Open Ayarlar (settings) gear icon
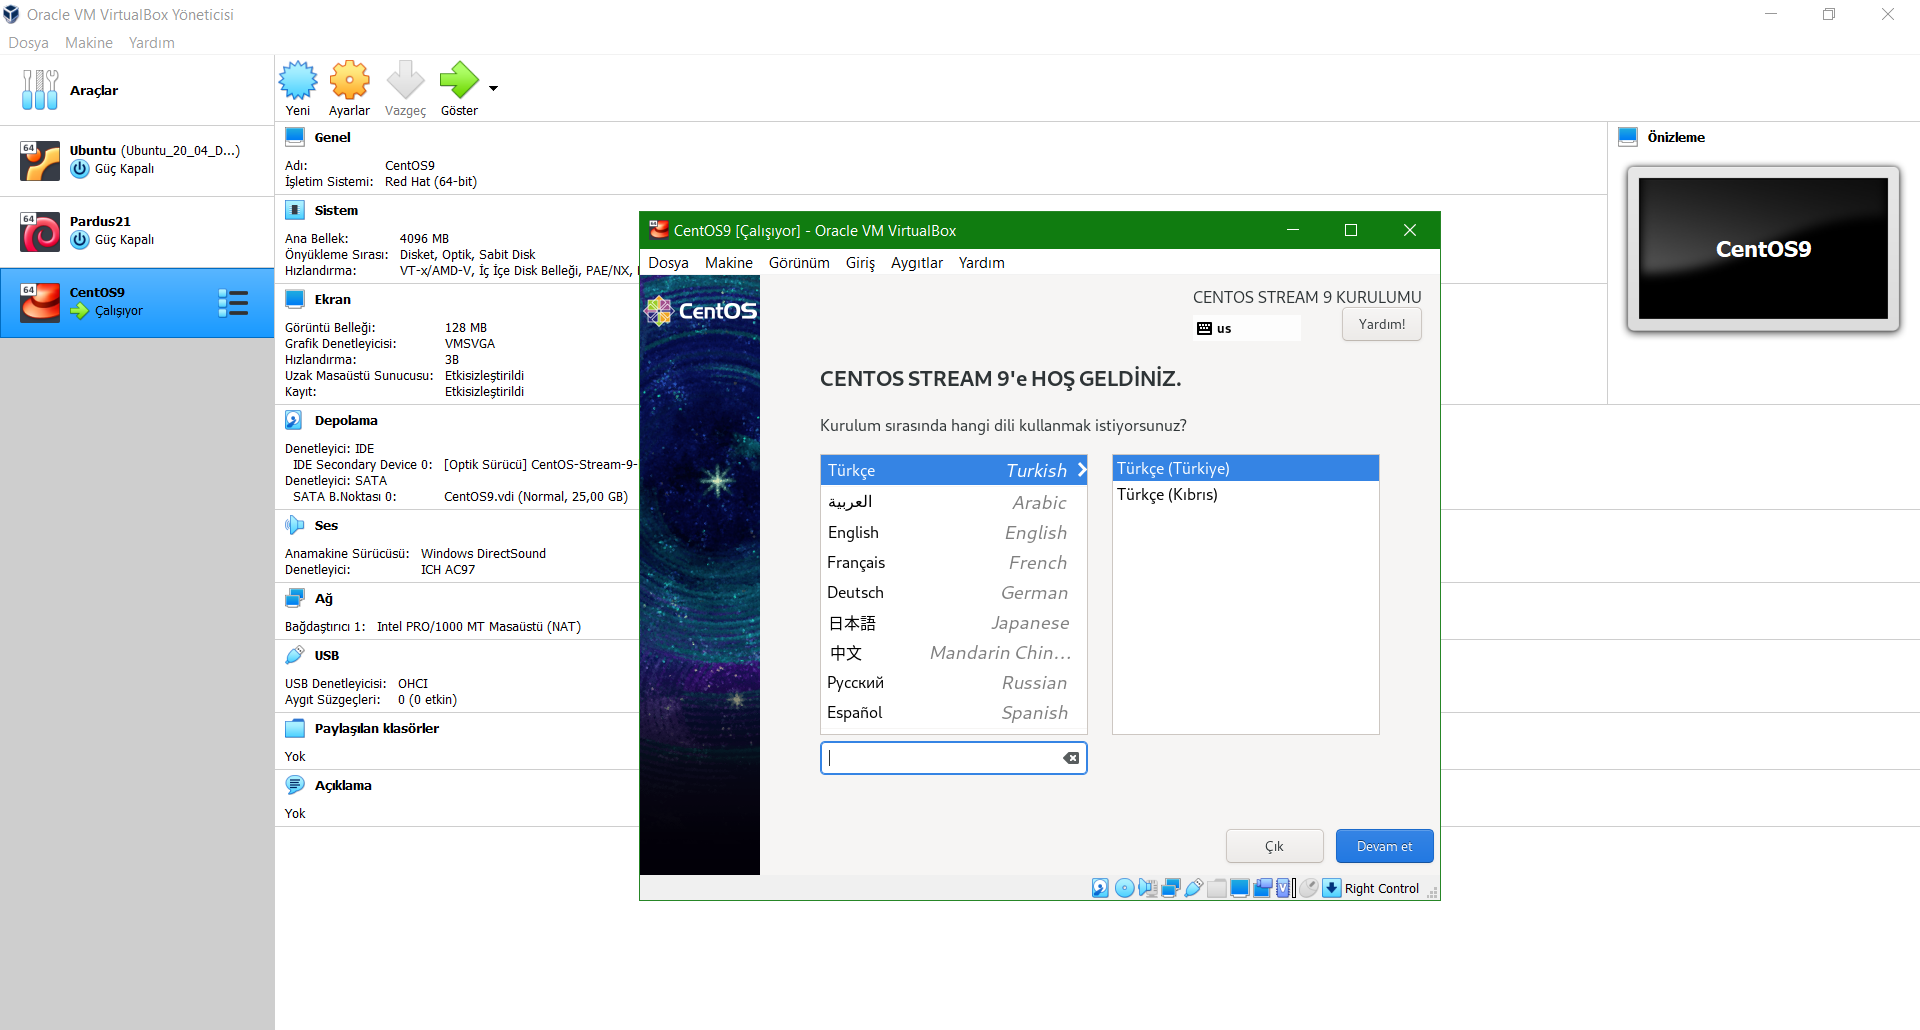The width and height of the screenshot is (1920, 1030). click(350, 80)
